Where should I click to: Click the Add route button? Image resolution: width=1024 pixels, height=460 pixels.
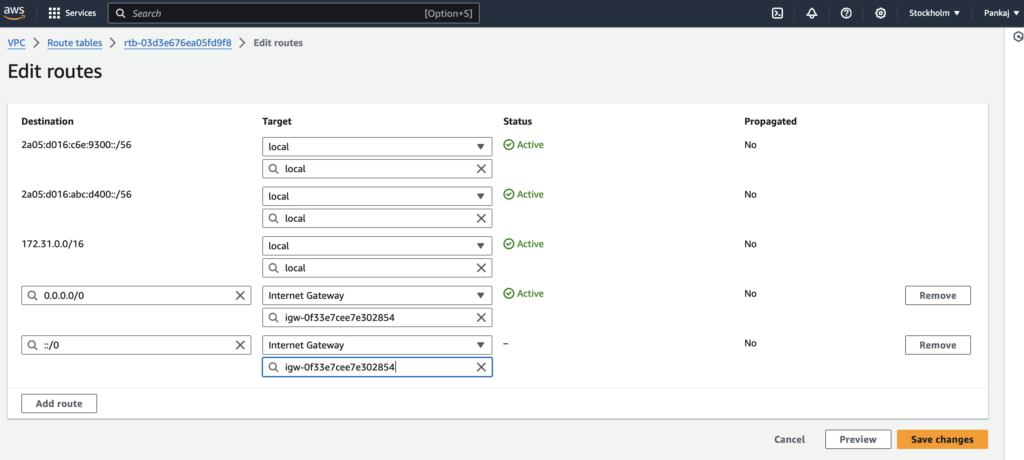pos(59,404)
